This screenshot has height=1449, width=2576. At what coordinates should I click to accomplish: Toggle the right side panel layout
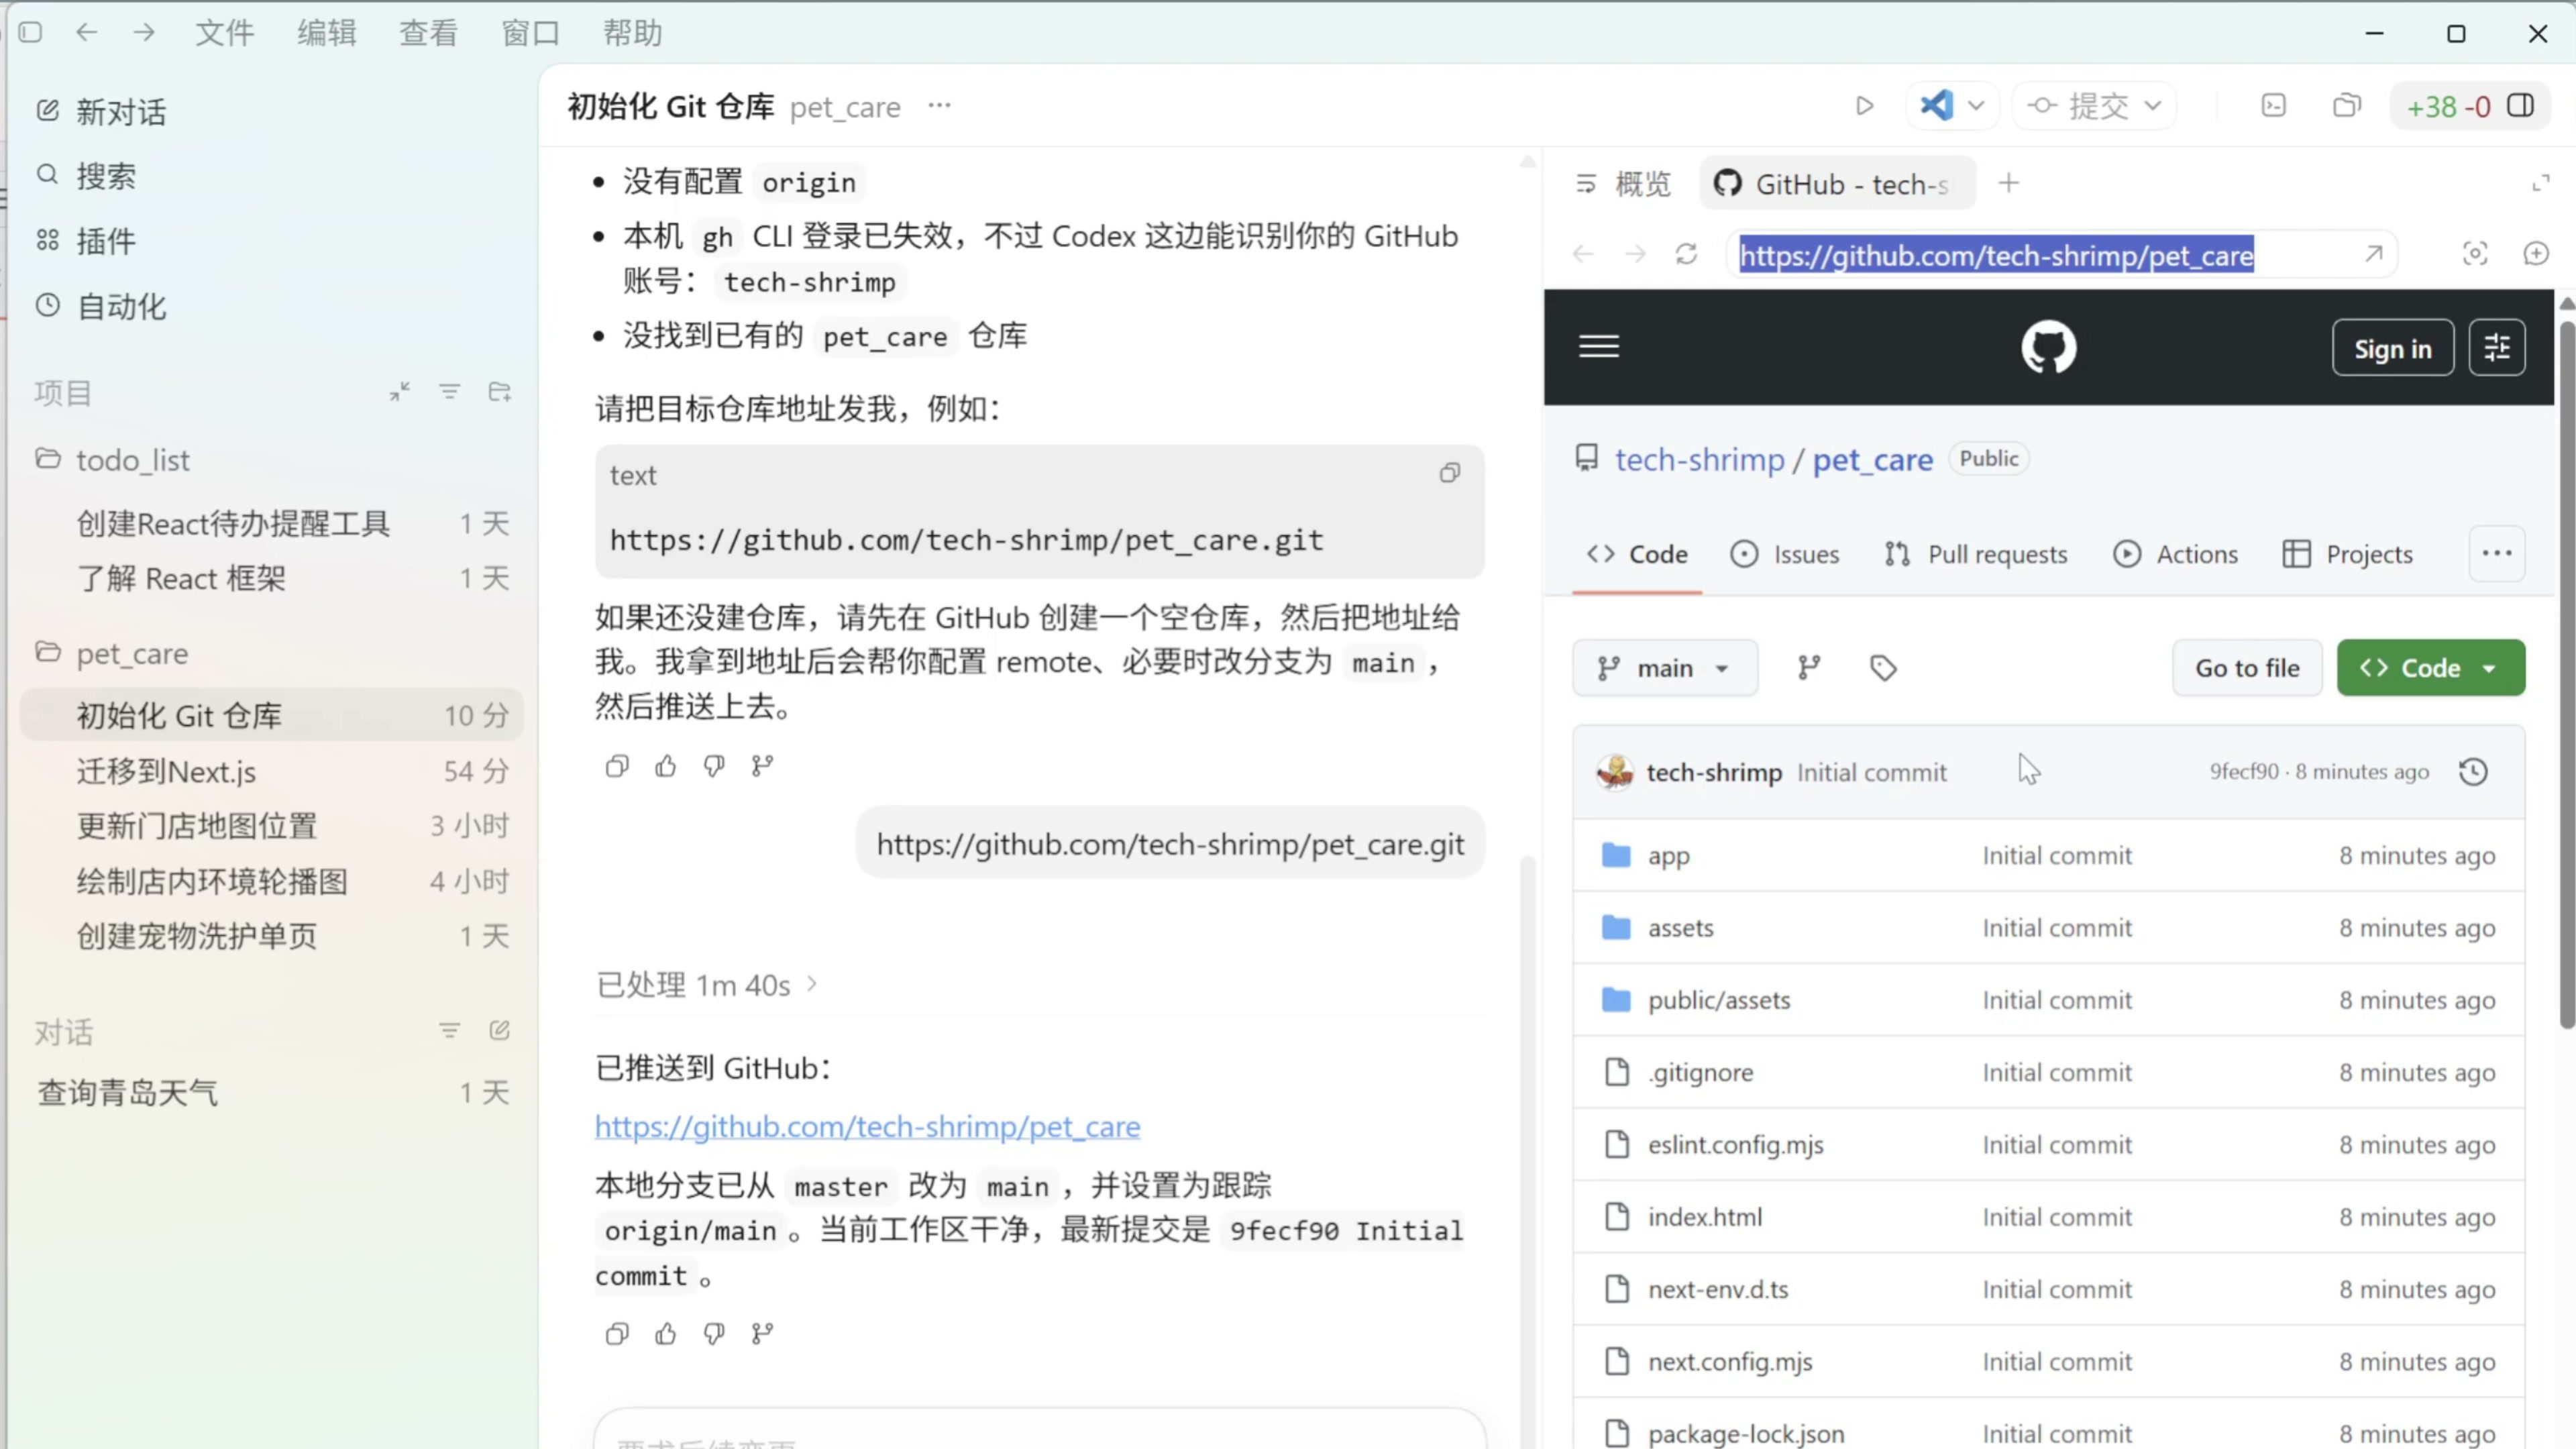point(2521,106)
